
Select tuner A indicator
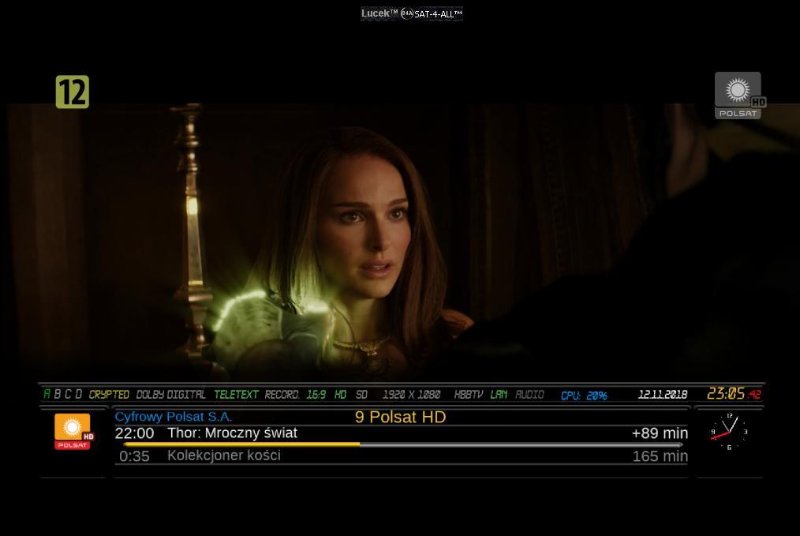(47, 394)
